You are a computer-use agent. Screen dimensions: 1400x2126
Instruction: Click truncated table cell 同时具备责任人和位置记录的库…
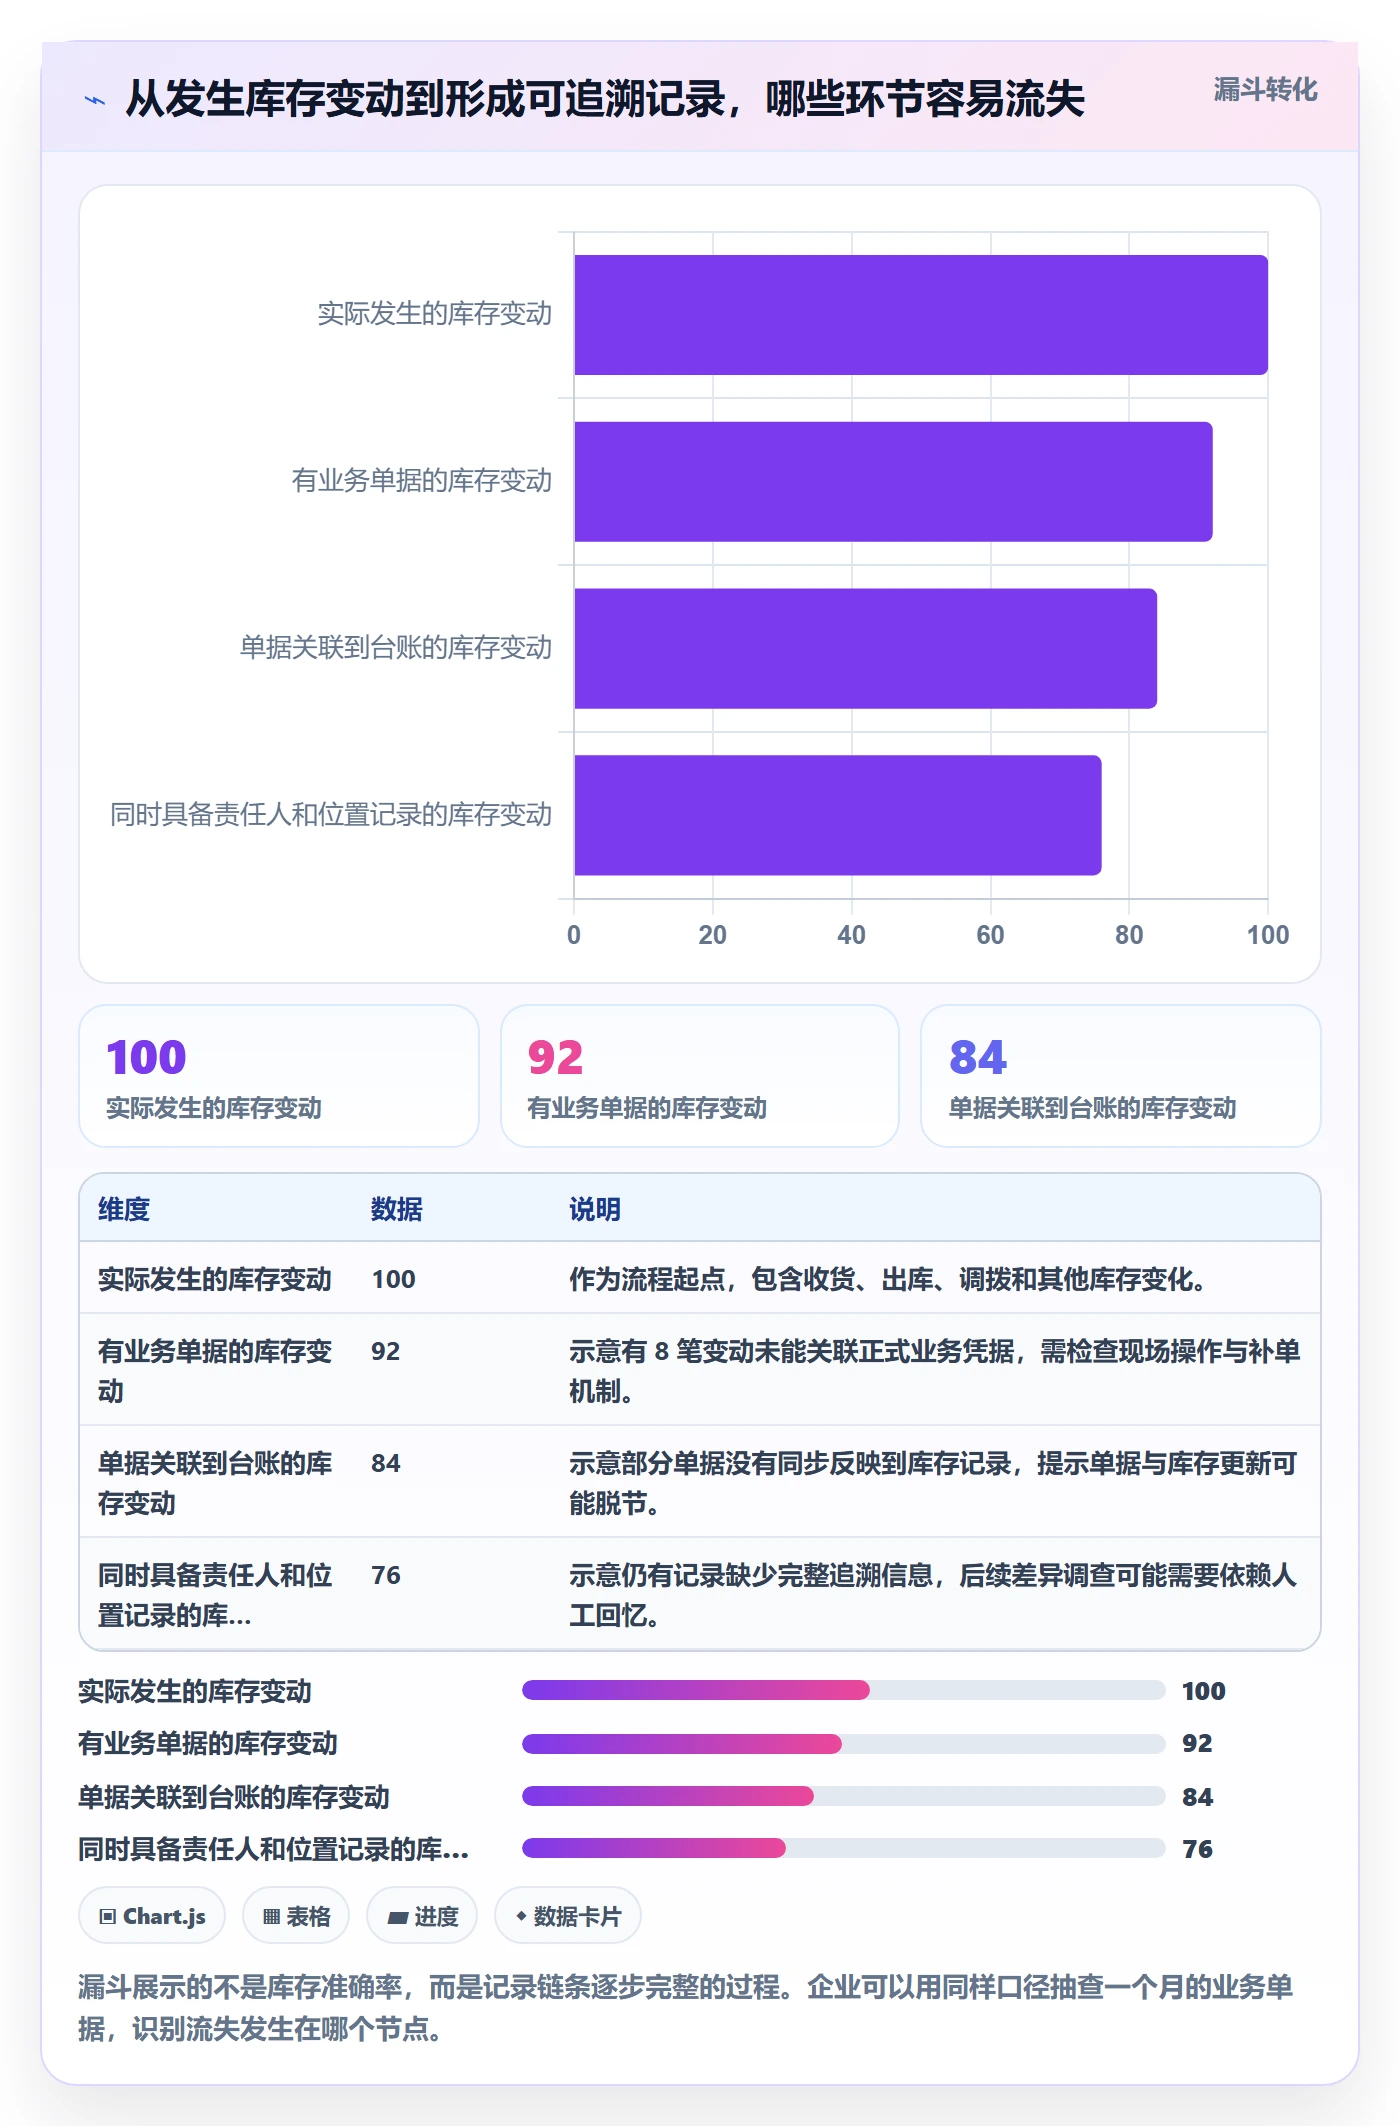[x=215, y=1594]
